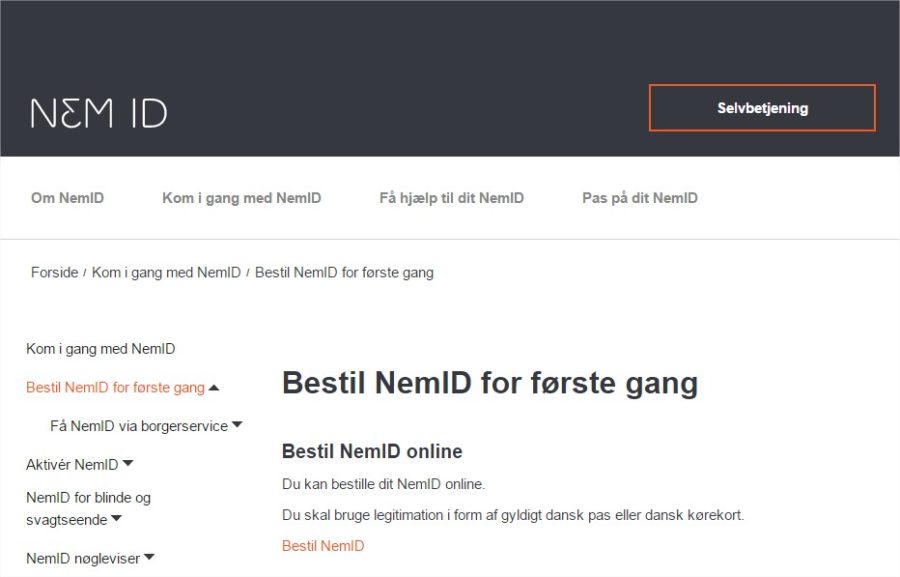Expand the Få NemID via borgerservice section
This screenshot has width=900, height=577.
236,425
